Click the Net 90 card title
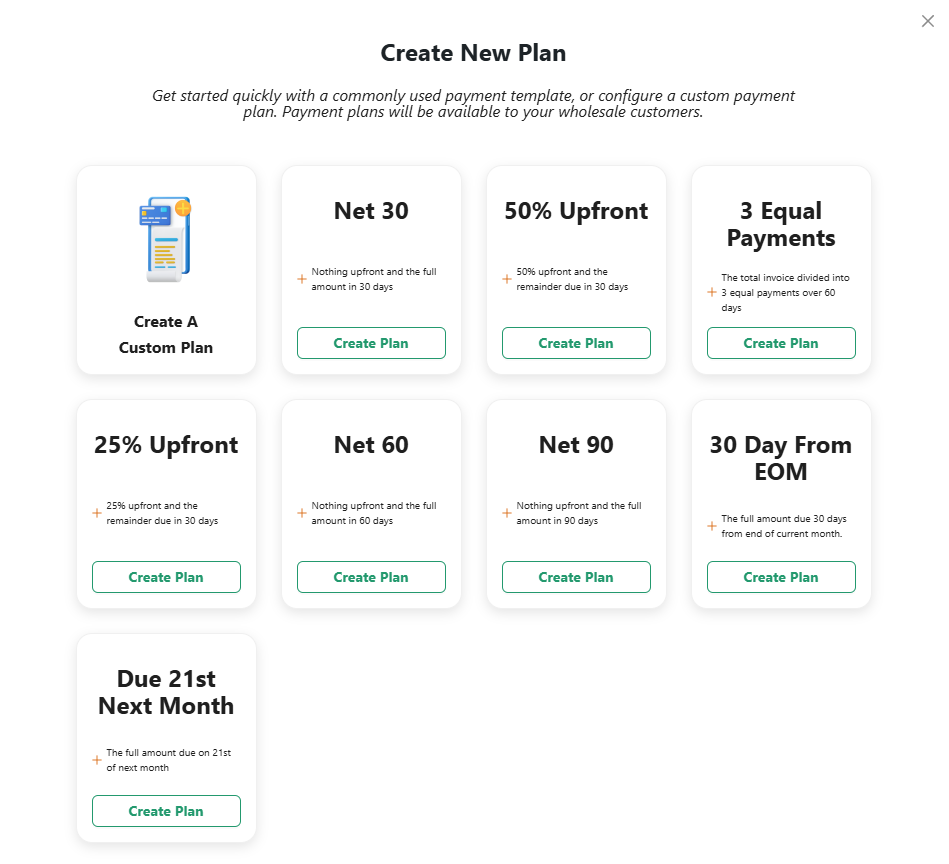This screenshot has width=949, height=864. (576, 445)
